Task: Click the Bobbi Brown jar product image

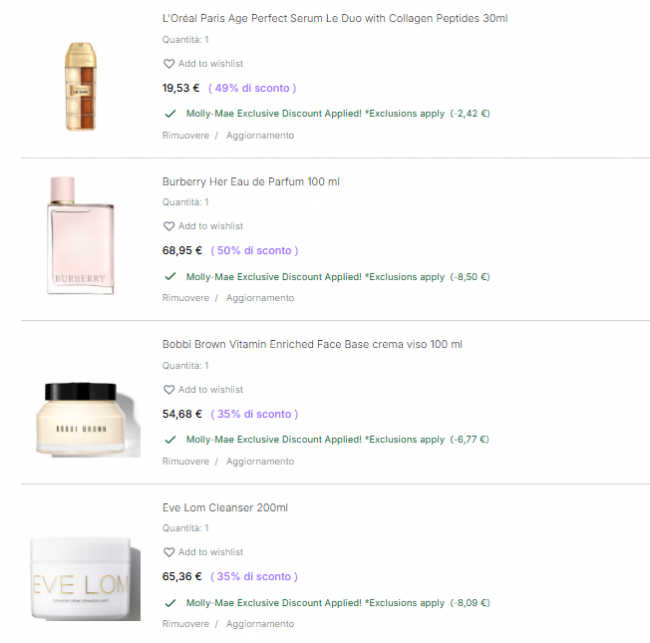Action: 86,419
